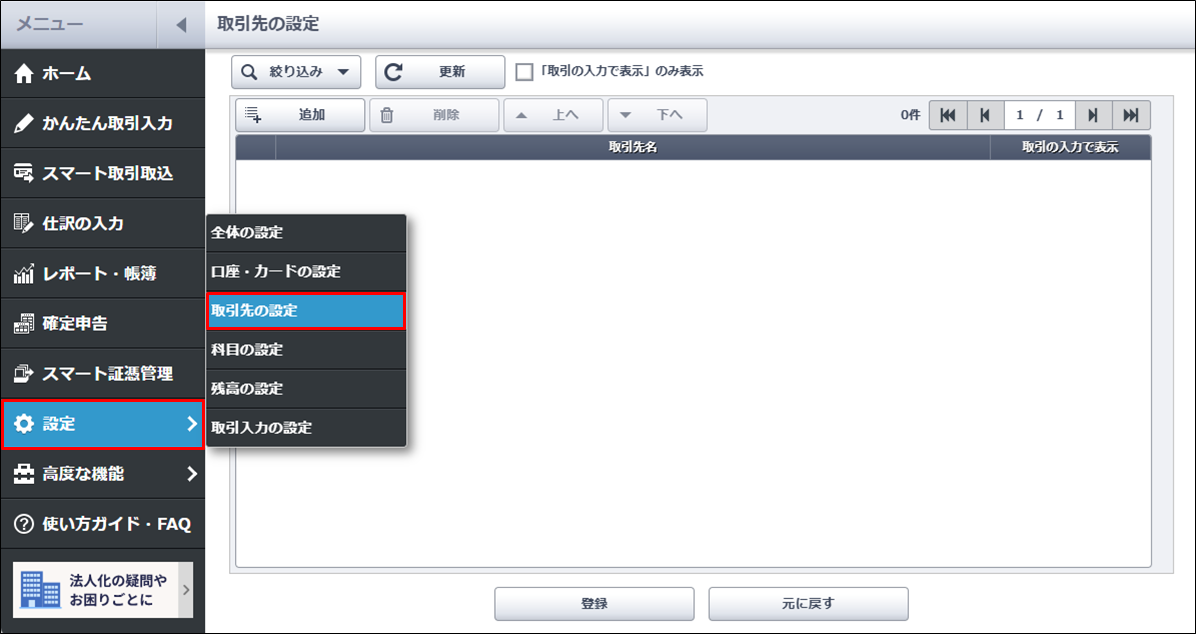The height and width of the screenshot is (634, 1196).
Task: Open the ホーム page from the sidebar
Action: coord(102,74)
